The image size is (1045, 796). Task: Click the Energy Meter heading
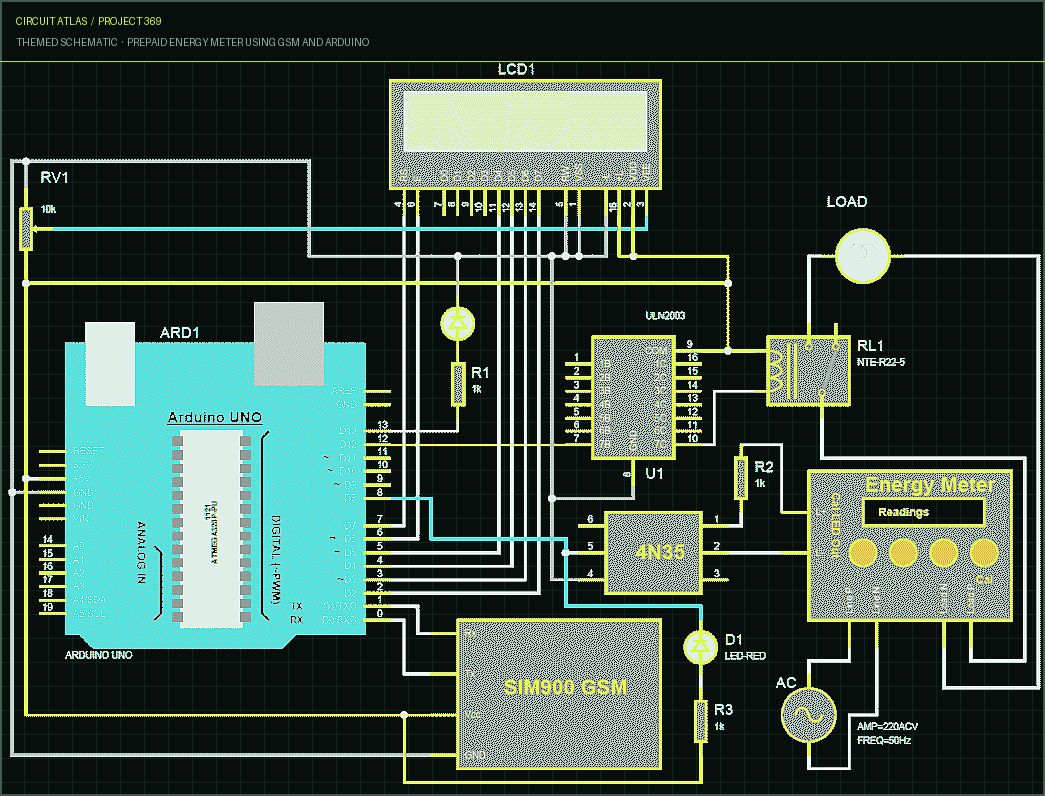point(930,485)
